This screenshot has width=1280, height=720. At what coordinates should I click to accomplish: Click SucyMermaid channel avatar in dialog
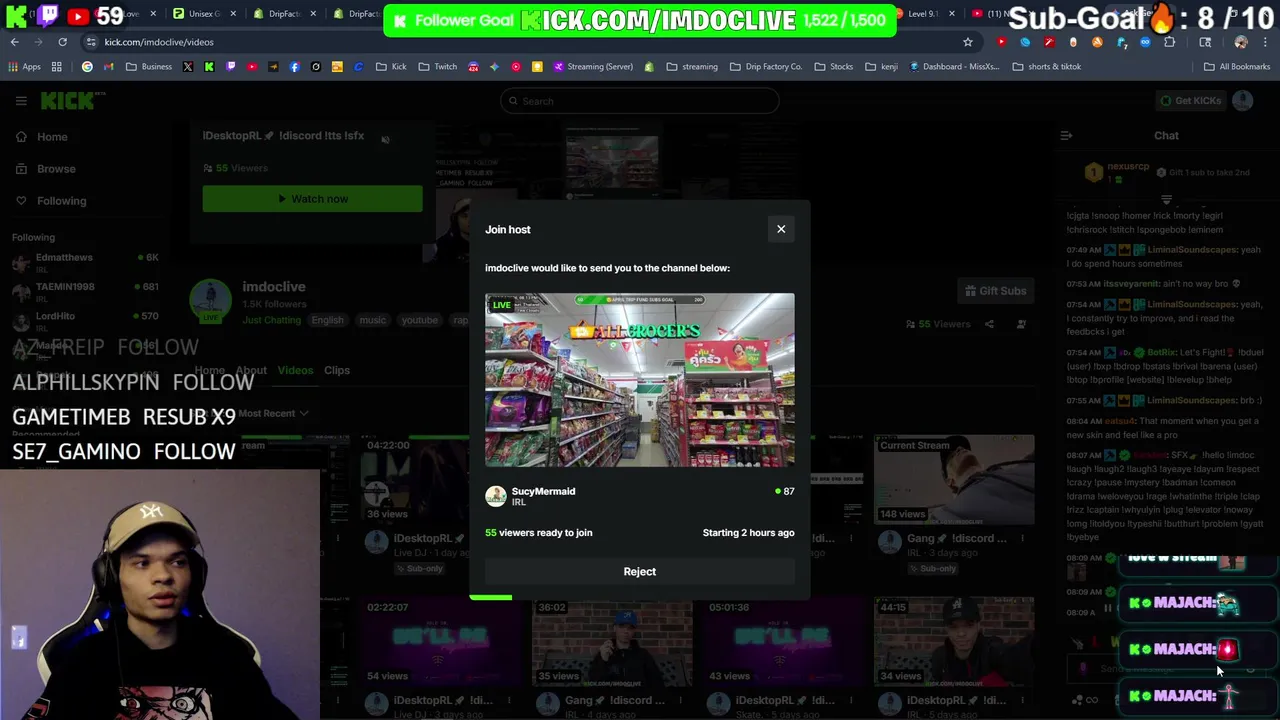pos(496,496)
